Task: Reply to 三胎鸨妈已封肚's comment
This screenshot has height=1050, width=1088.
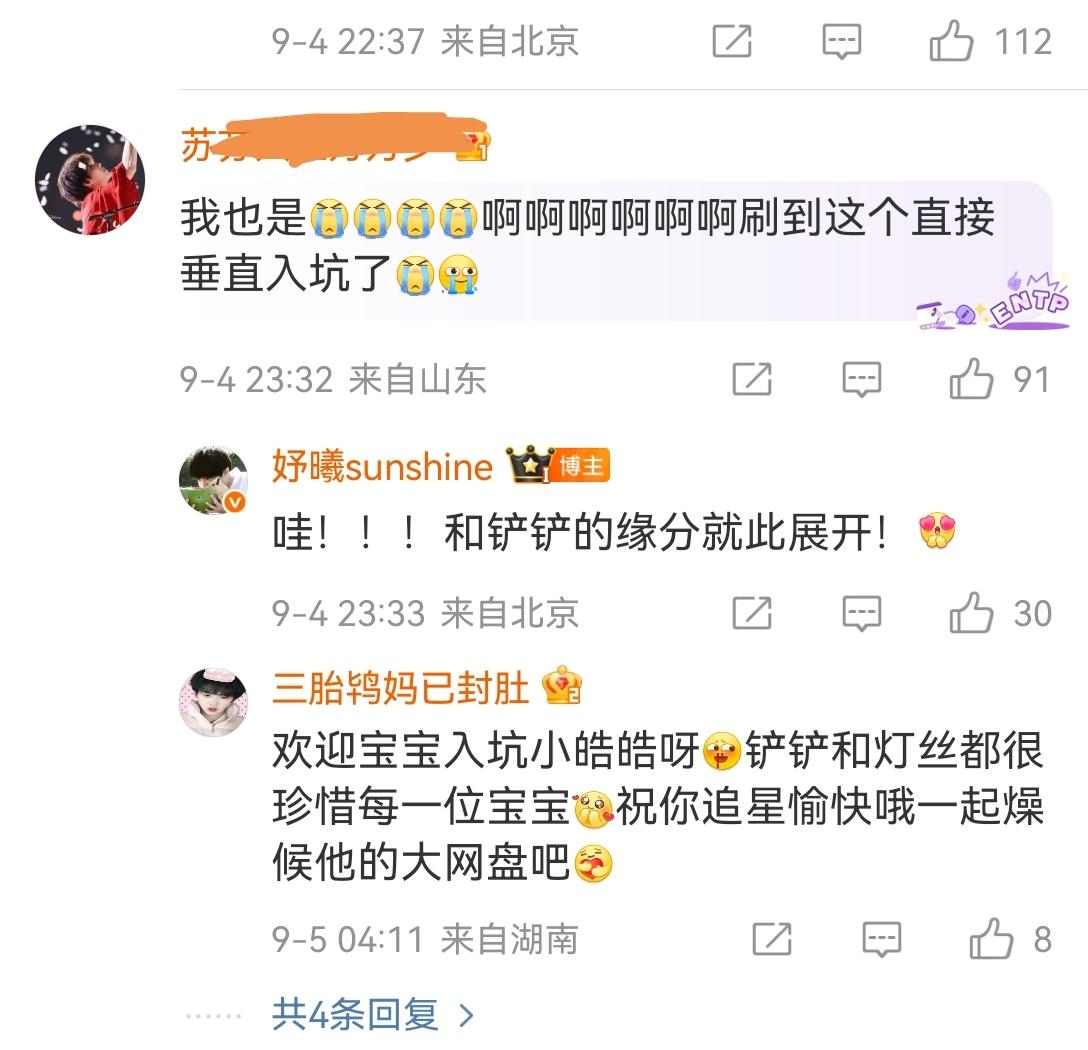Action: pyautogui.click(x=882, y=939)
